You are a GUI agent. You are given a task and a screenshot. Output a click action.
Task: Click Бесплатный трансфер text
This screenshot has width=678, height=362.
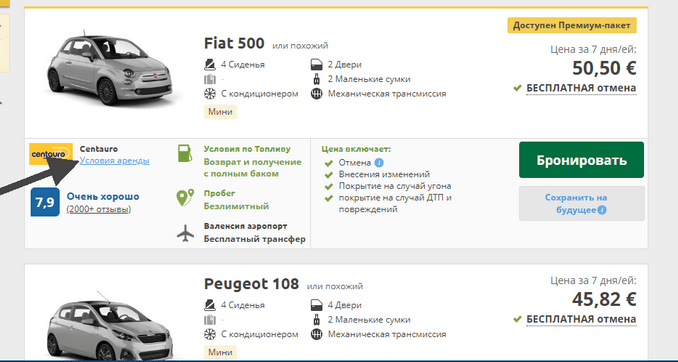pos(255,239)
